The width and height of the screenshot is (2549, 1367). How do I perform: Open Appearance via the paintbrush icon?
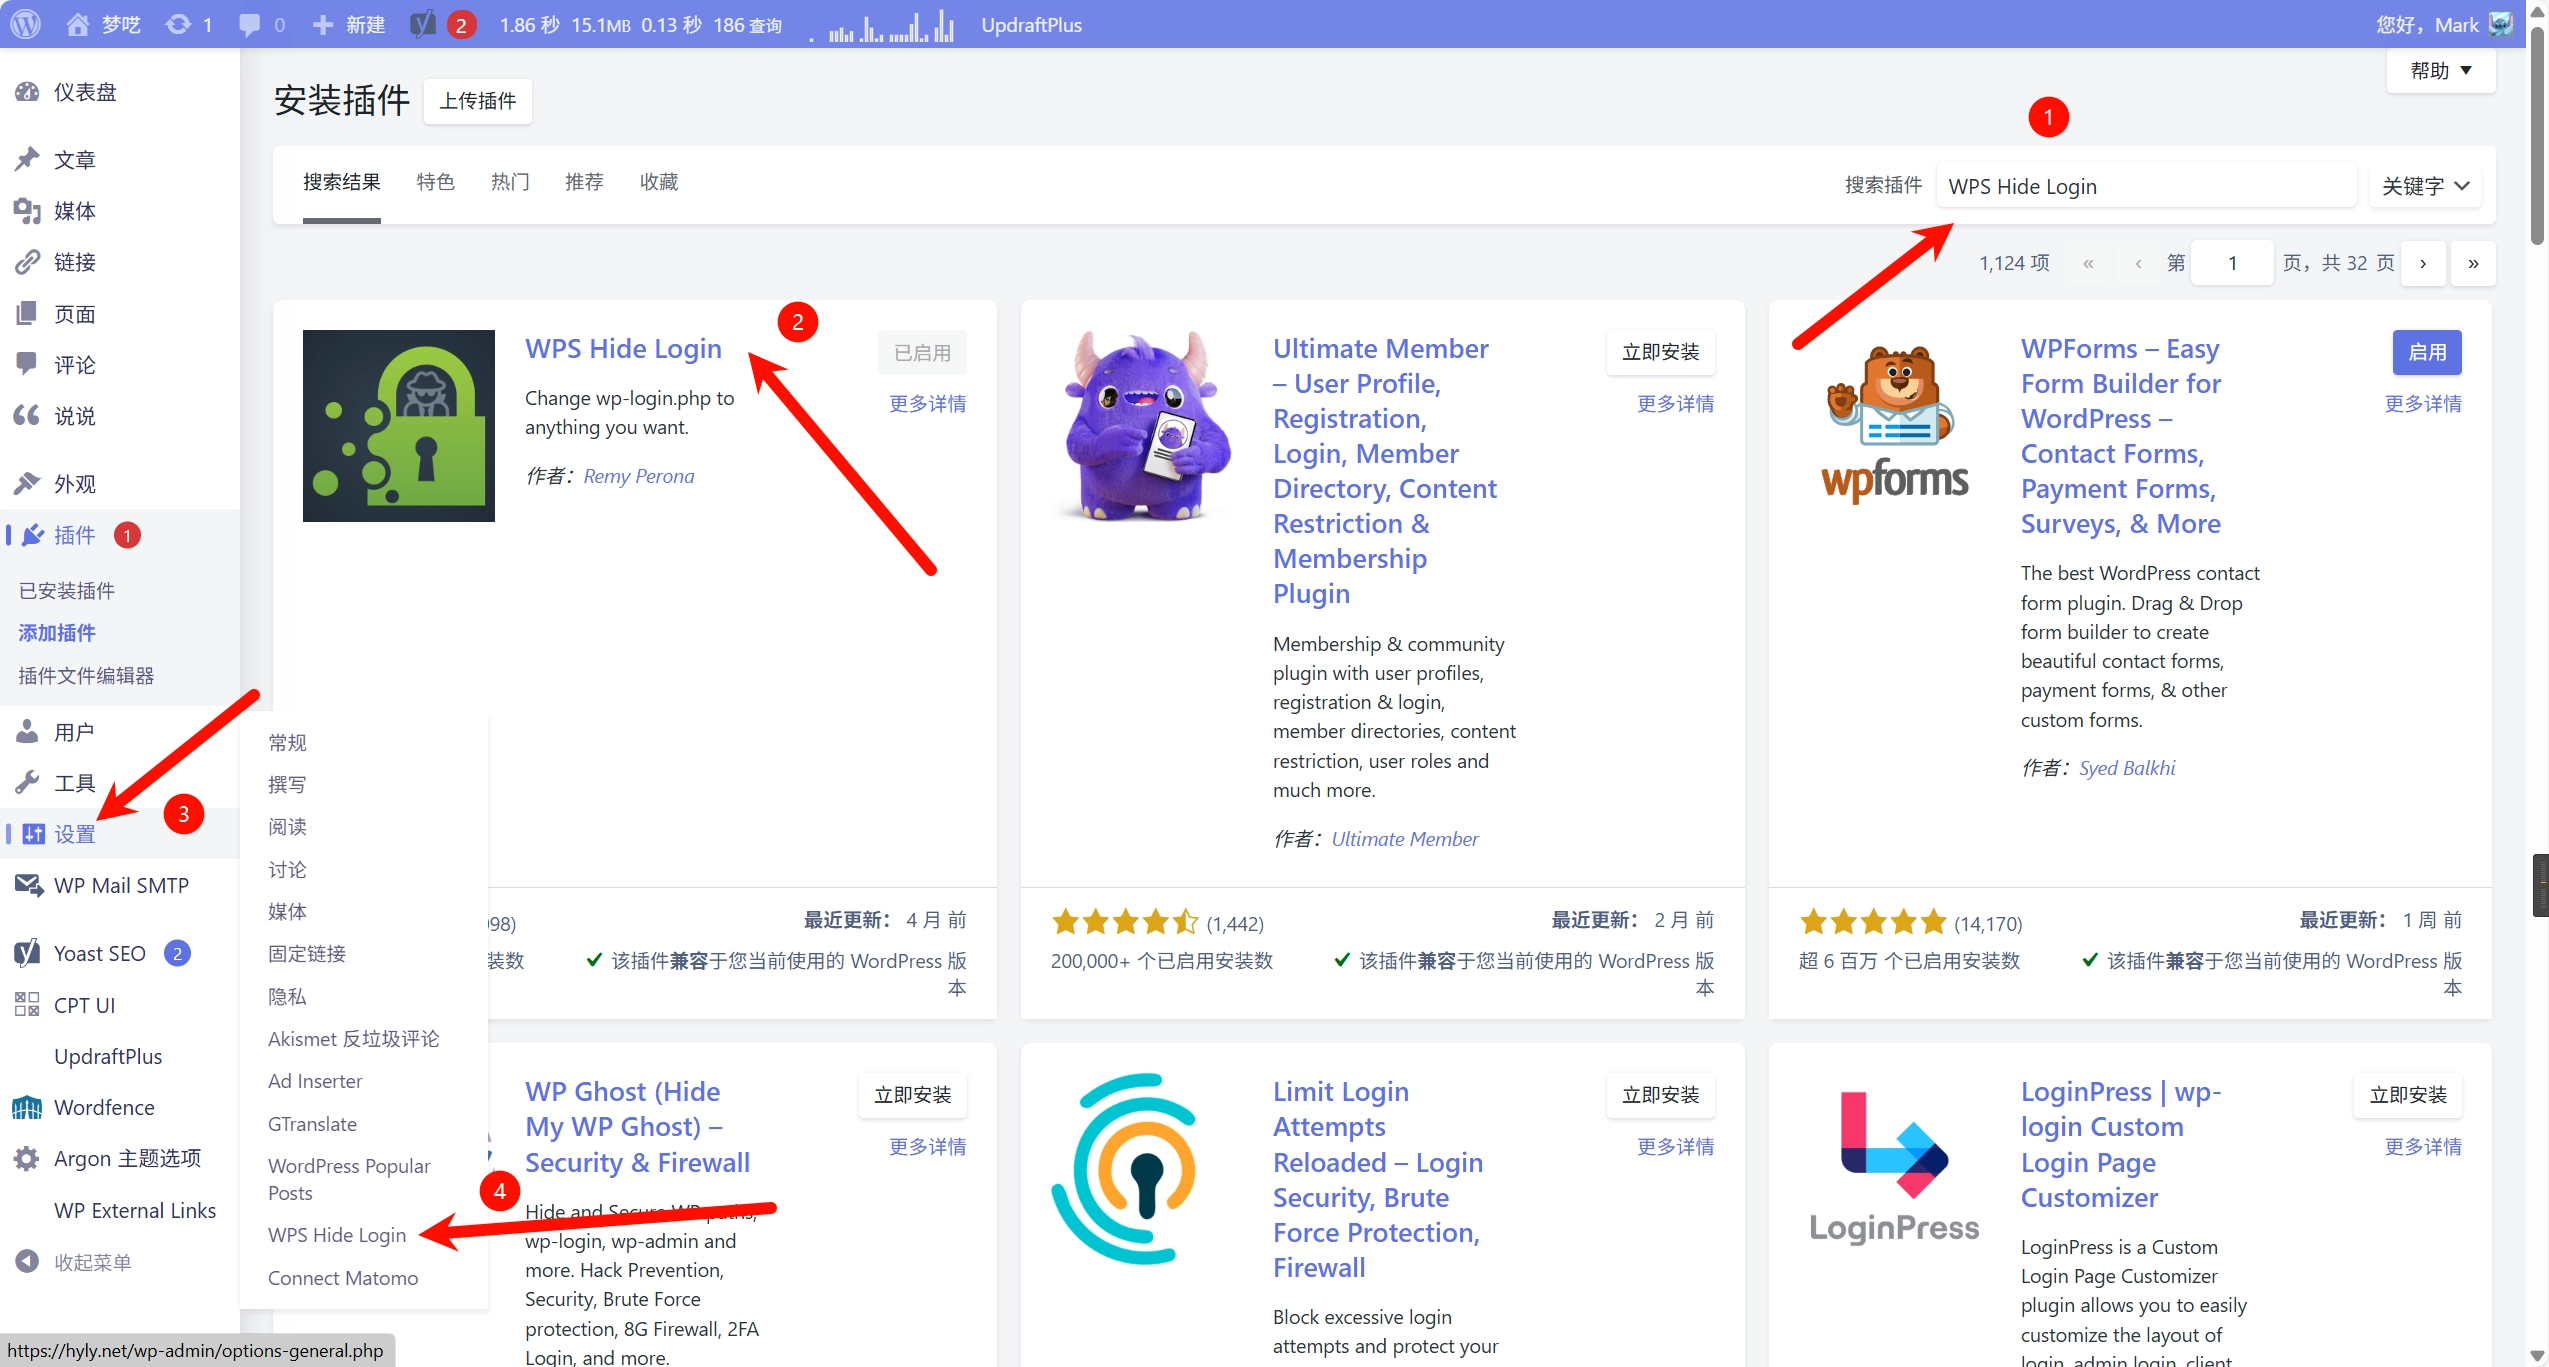(x=27, y=484)
